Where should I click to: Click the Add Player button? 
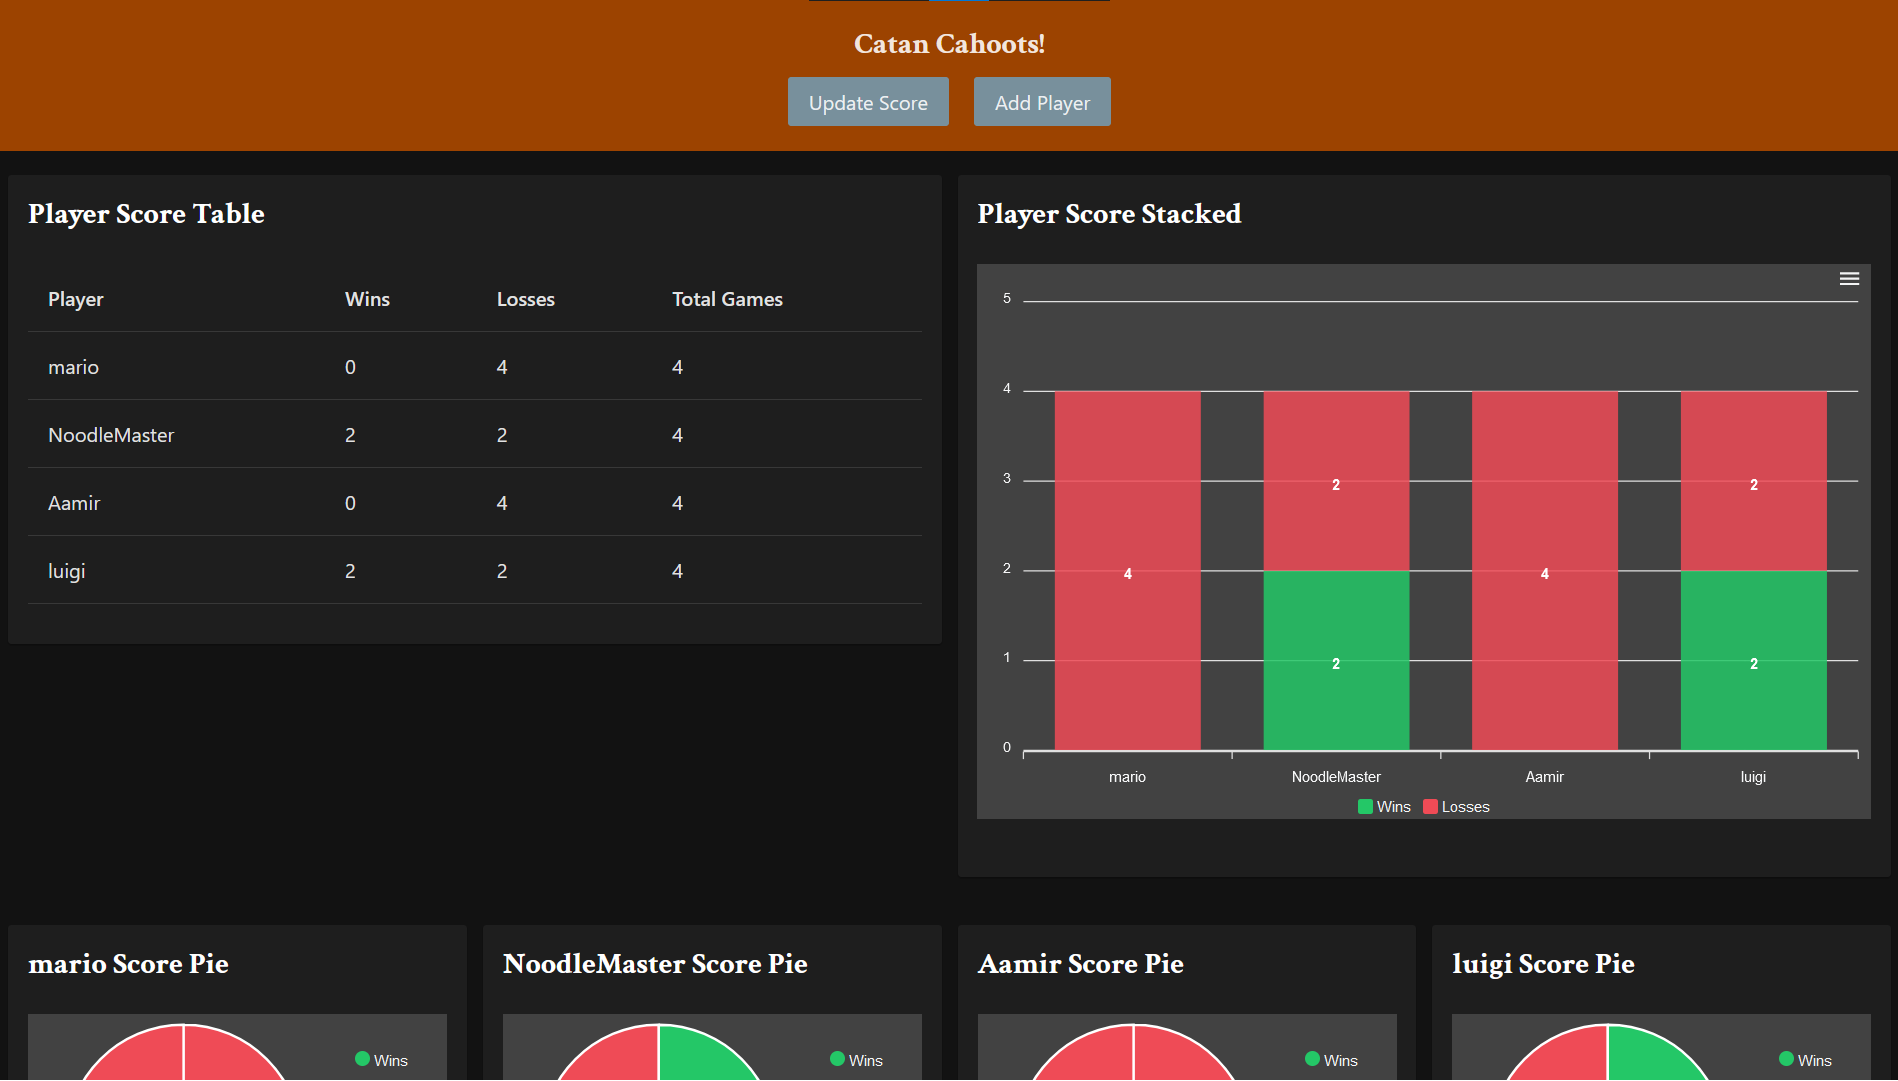1041,102
